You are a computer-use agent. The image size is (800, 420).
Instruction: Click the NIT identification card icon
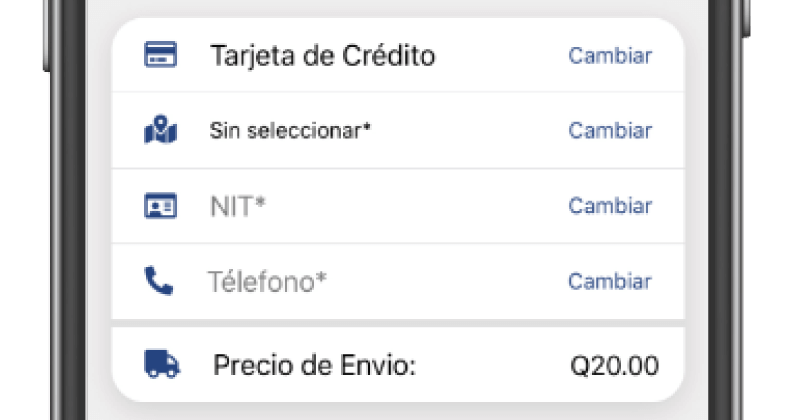pyautogui.click(x=161, y=206)
